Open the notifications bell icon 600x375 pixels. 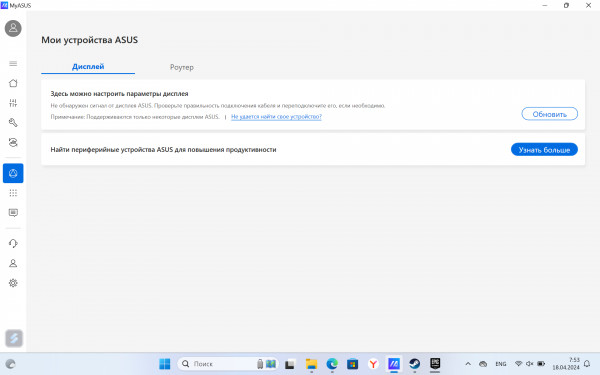tap(587, 364)
